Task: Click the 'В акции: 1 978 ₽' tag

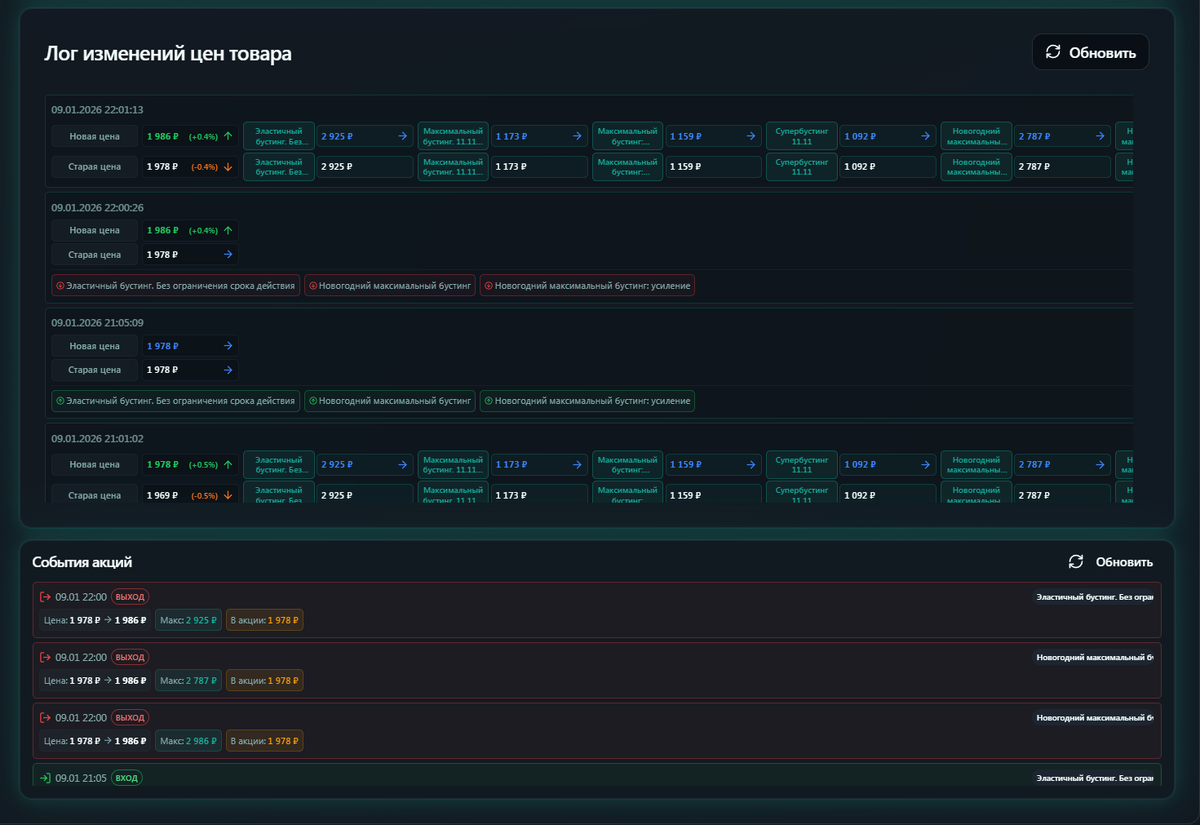Action: tap(264, 619)
